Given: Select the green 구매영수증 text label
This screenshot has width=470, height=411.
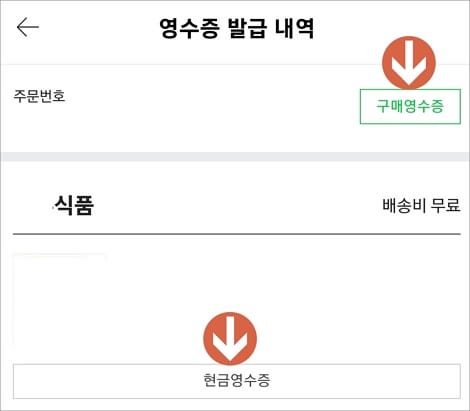Looking at the screenshot, I should (x=410, y=106).
